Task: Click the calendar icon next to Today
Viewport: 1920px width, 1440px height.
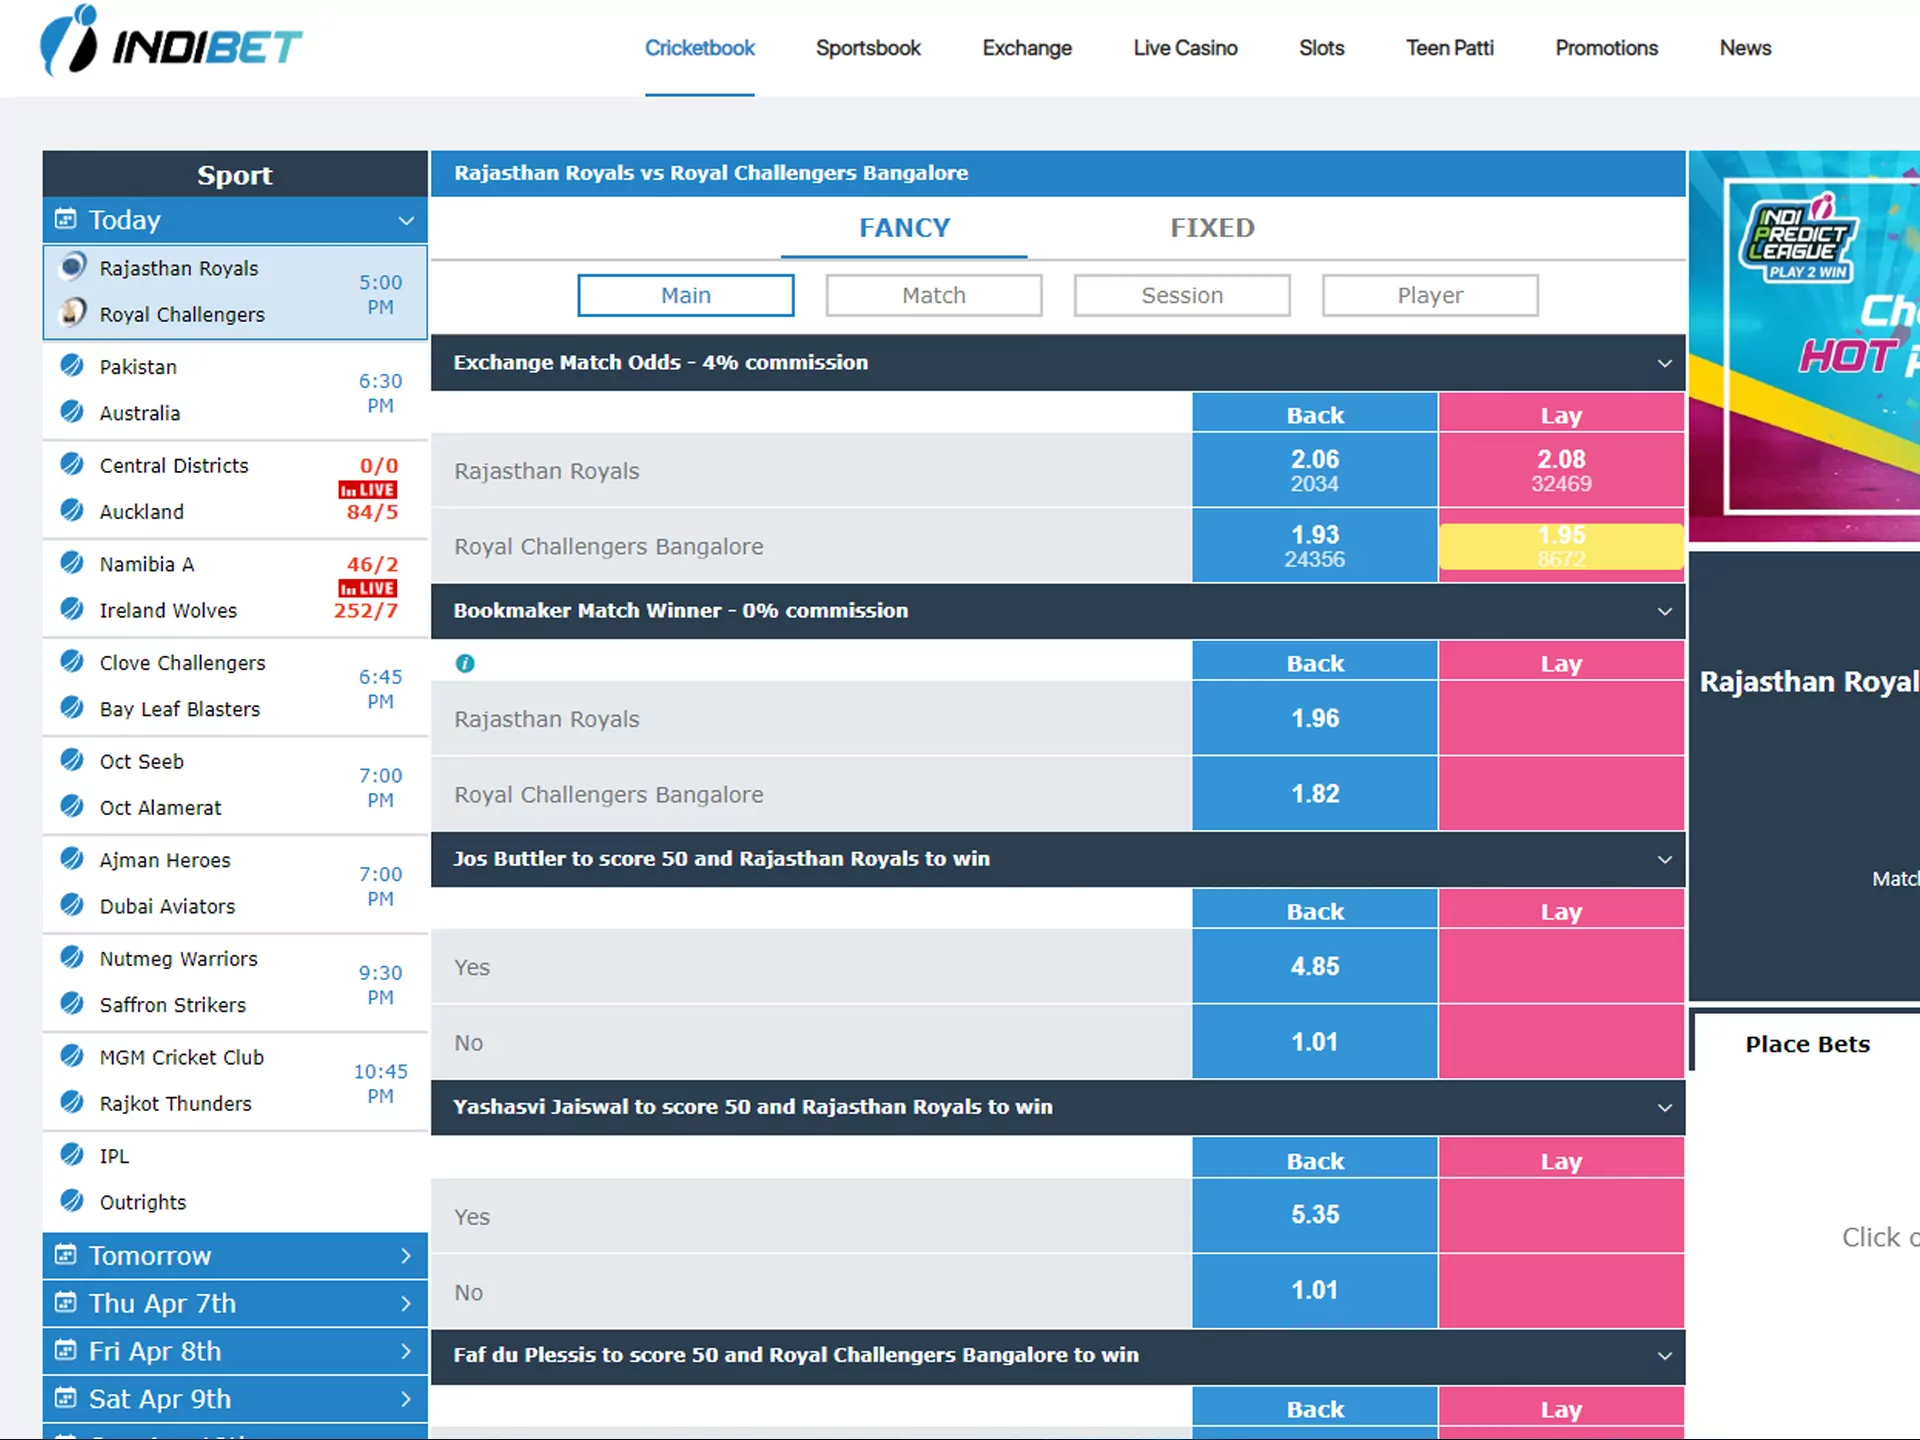Action: point(65,219)
